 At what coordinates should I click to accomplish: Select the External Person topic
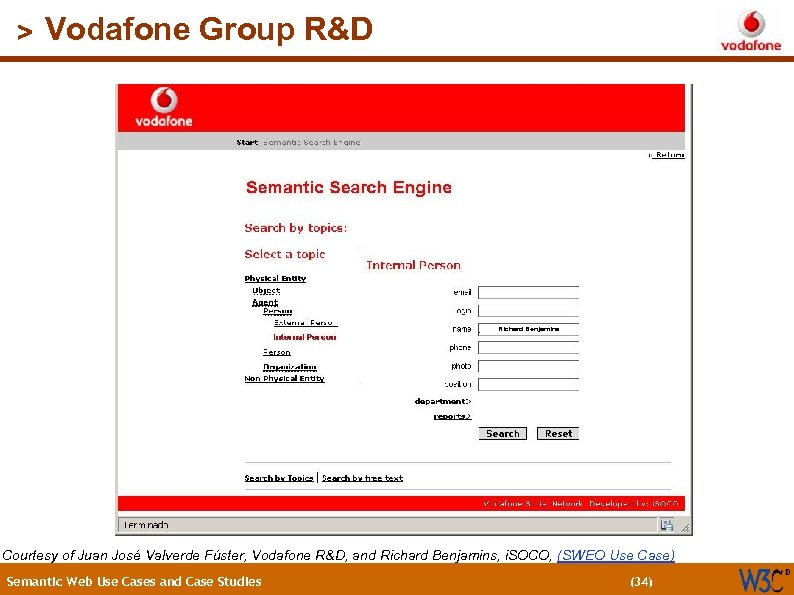click(x=305, y=323)
